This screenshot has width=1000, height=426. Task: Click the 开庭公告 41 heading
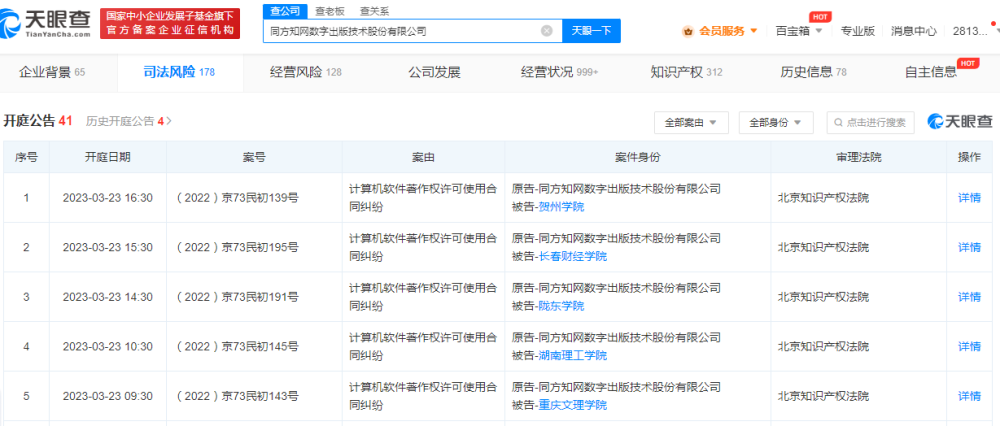(x=38, y=121)
